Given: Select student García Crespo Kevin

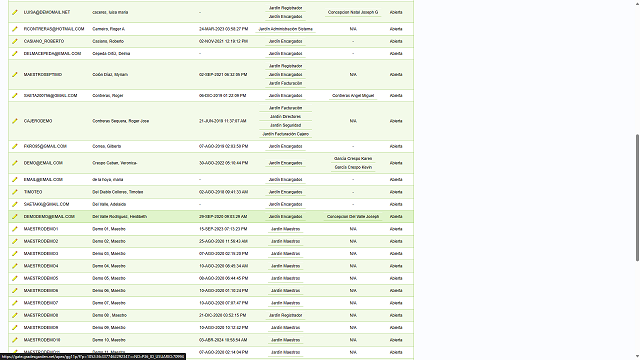Looking at the screenshot, I should 353,167.
